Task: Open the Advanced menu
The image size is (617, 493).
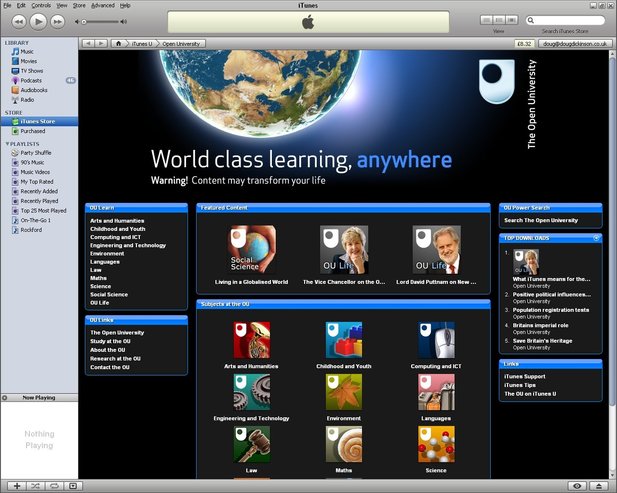Action: [x=103, y=6]
